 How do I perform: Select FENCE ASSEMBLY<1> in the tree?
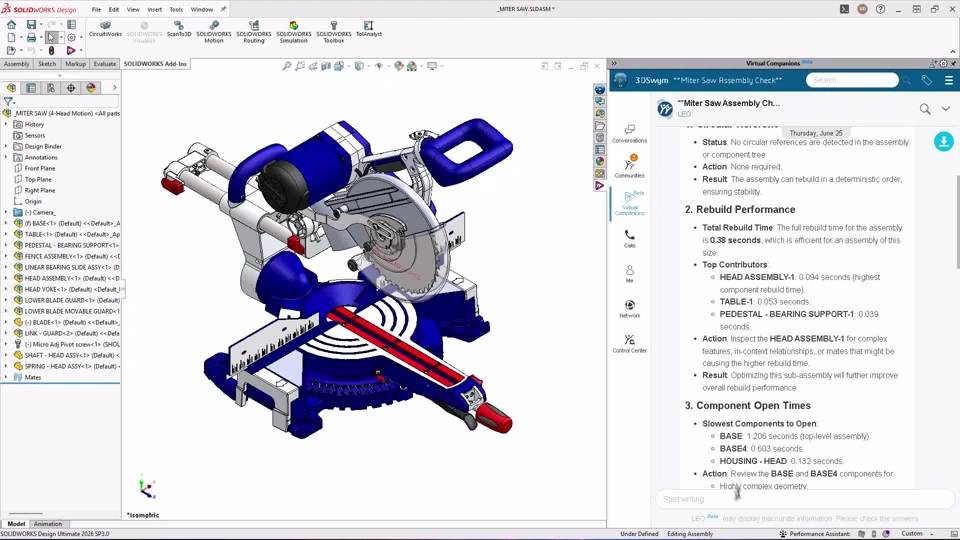click(x=67, y=256)
